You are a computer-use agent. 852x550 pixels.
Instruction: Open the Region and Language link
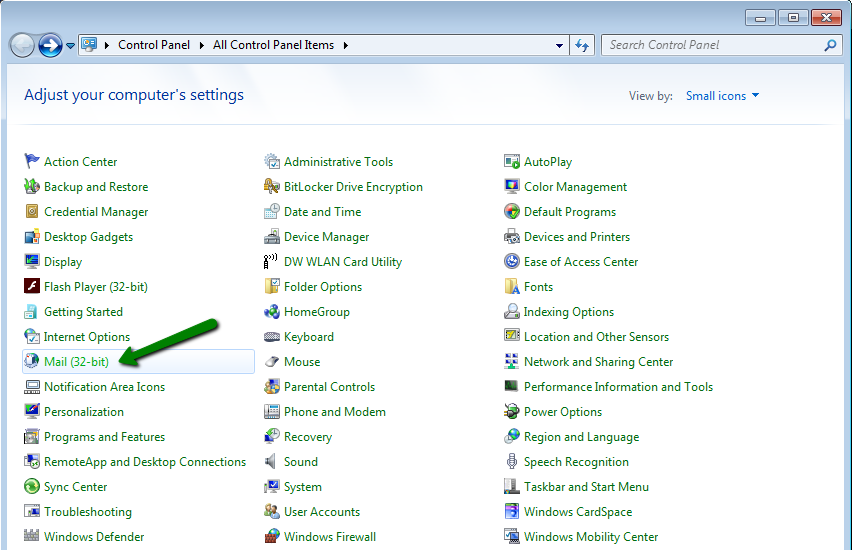pyautogui.click(x=581, y=436)
